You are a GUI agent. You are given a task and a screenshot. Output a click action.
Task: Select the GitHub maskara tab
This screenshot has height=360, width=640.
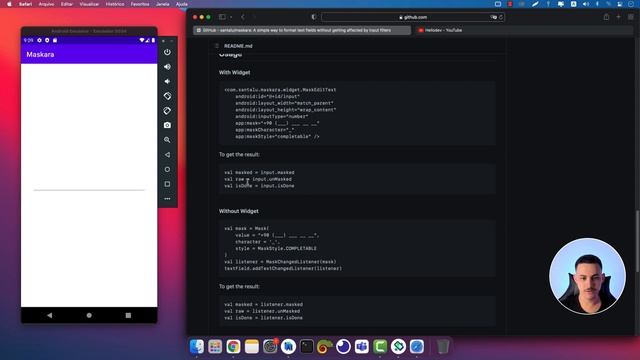pyautogui.click(x=302, y=30)
